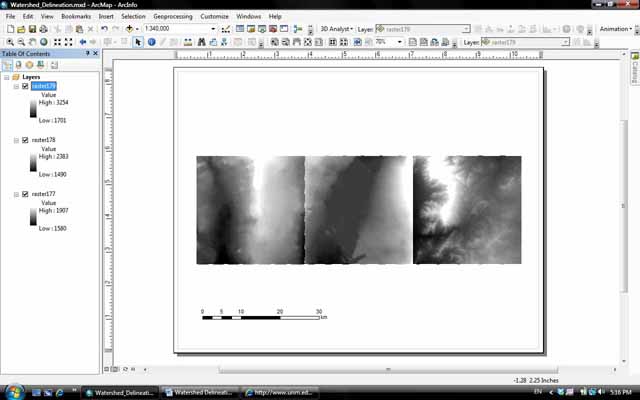Viewport: 640px width, 400px height.
Task: Open the Geoprocessing menu
Action: [x=173, y=17]
